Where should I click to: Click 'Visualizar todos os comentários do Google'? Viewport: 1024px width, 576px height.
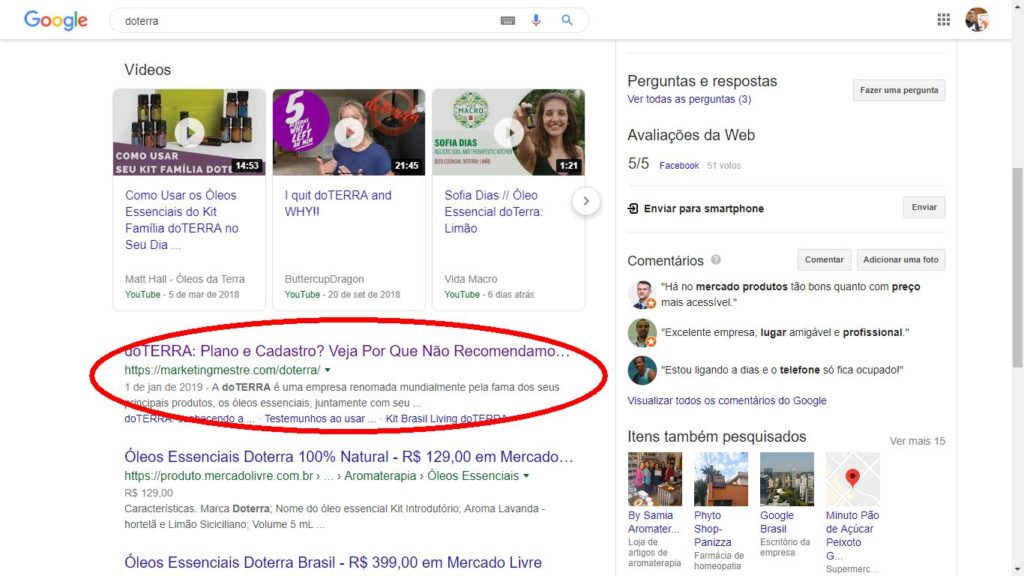coord(727,400)
